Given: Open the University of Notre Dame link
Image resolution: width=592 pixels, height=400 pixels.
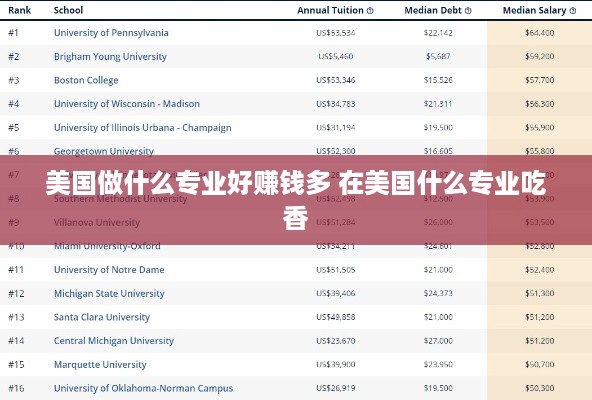Looking at the screenshot, I should click(x=109, y=270).
